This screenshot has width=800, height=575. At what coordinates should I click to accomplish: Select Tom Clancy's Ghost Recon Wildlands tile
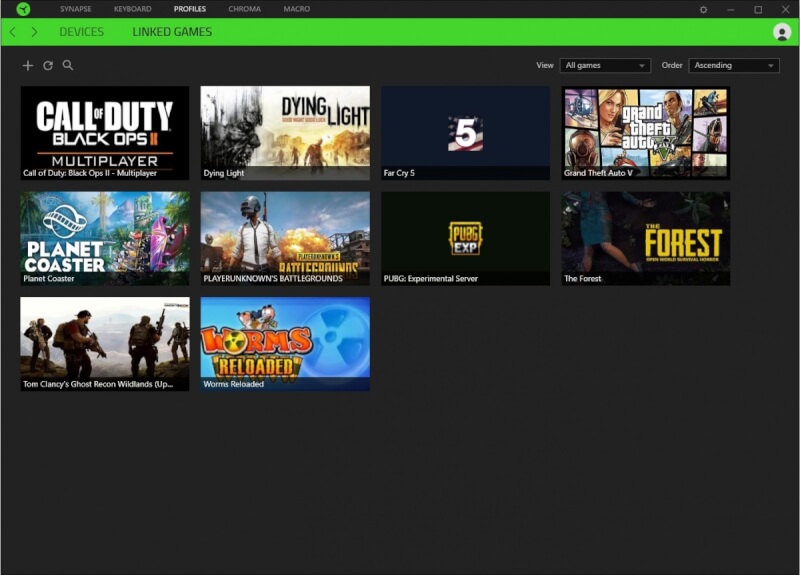coord(105,344)
